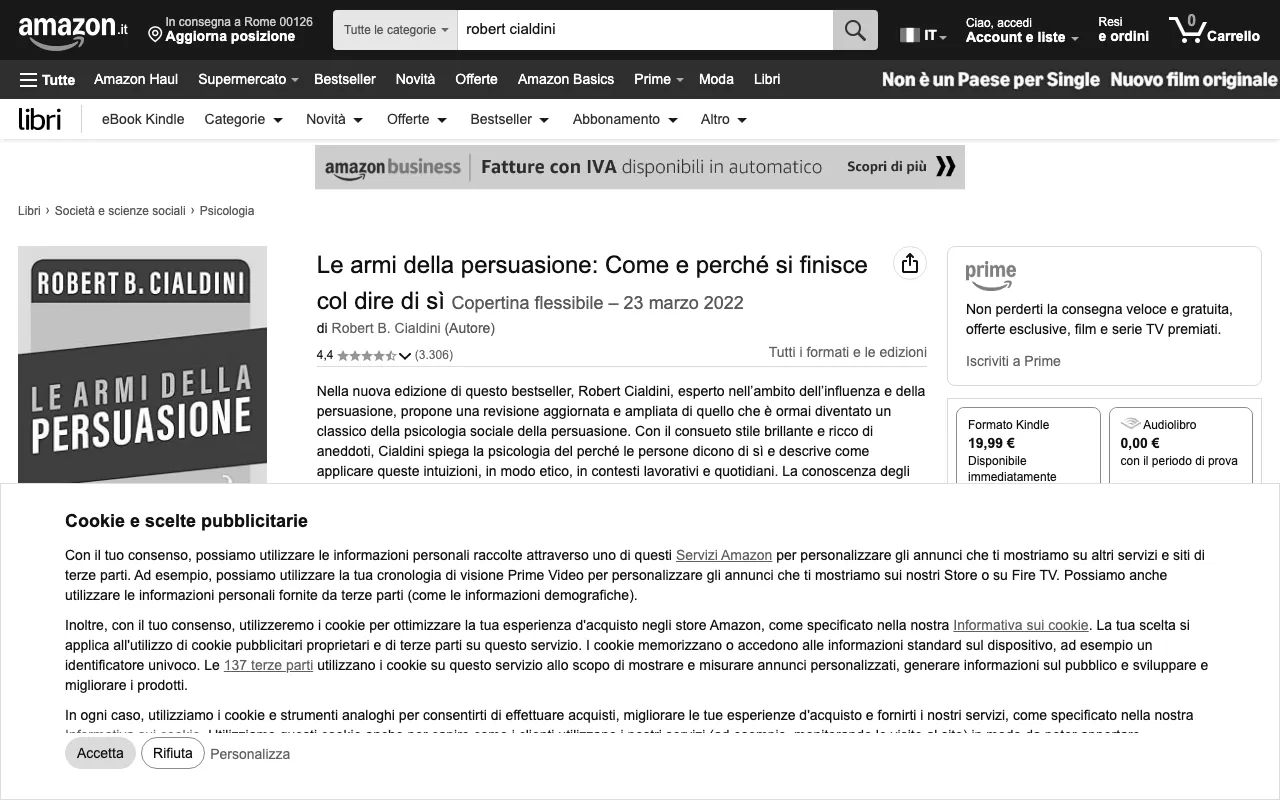Open Offerte in the top nav
1280x800 pixels.
[476, 79]
